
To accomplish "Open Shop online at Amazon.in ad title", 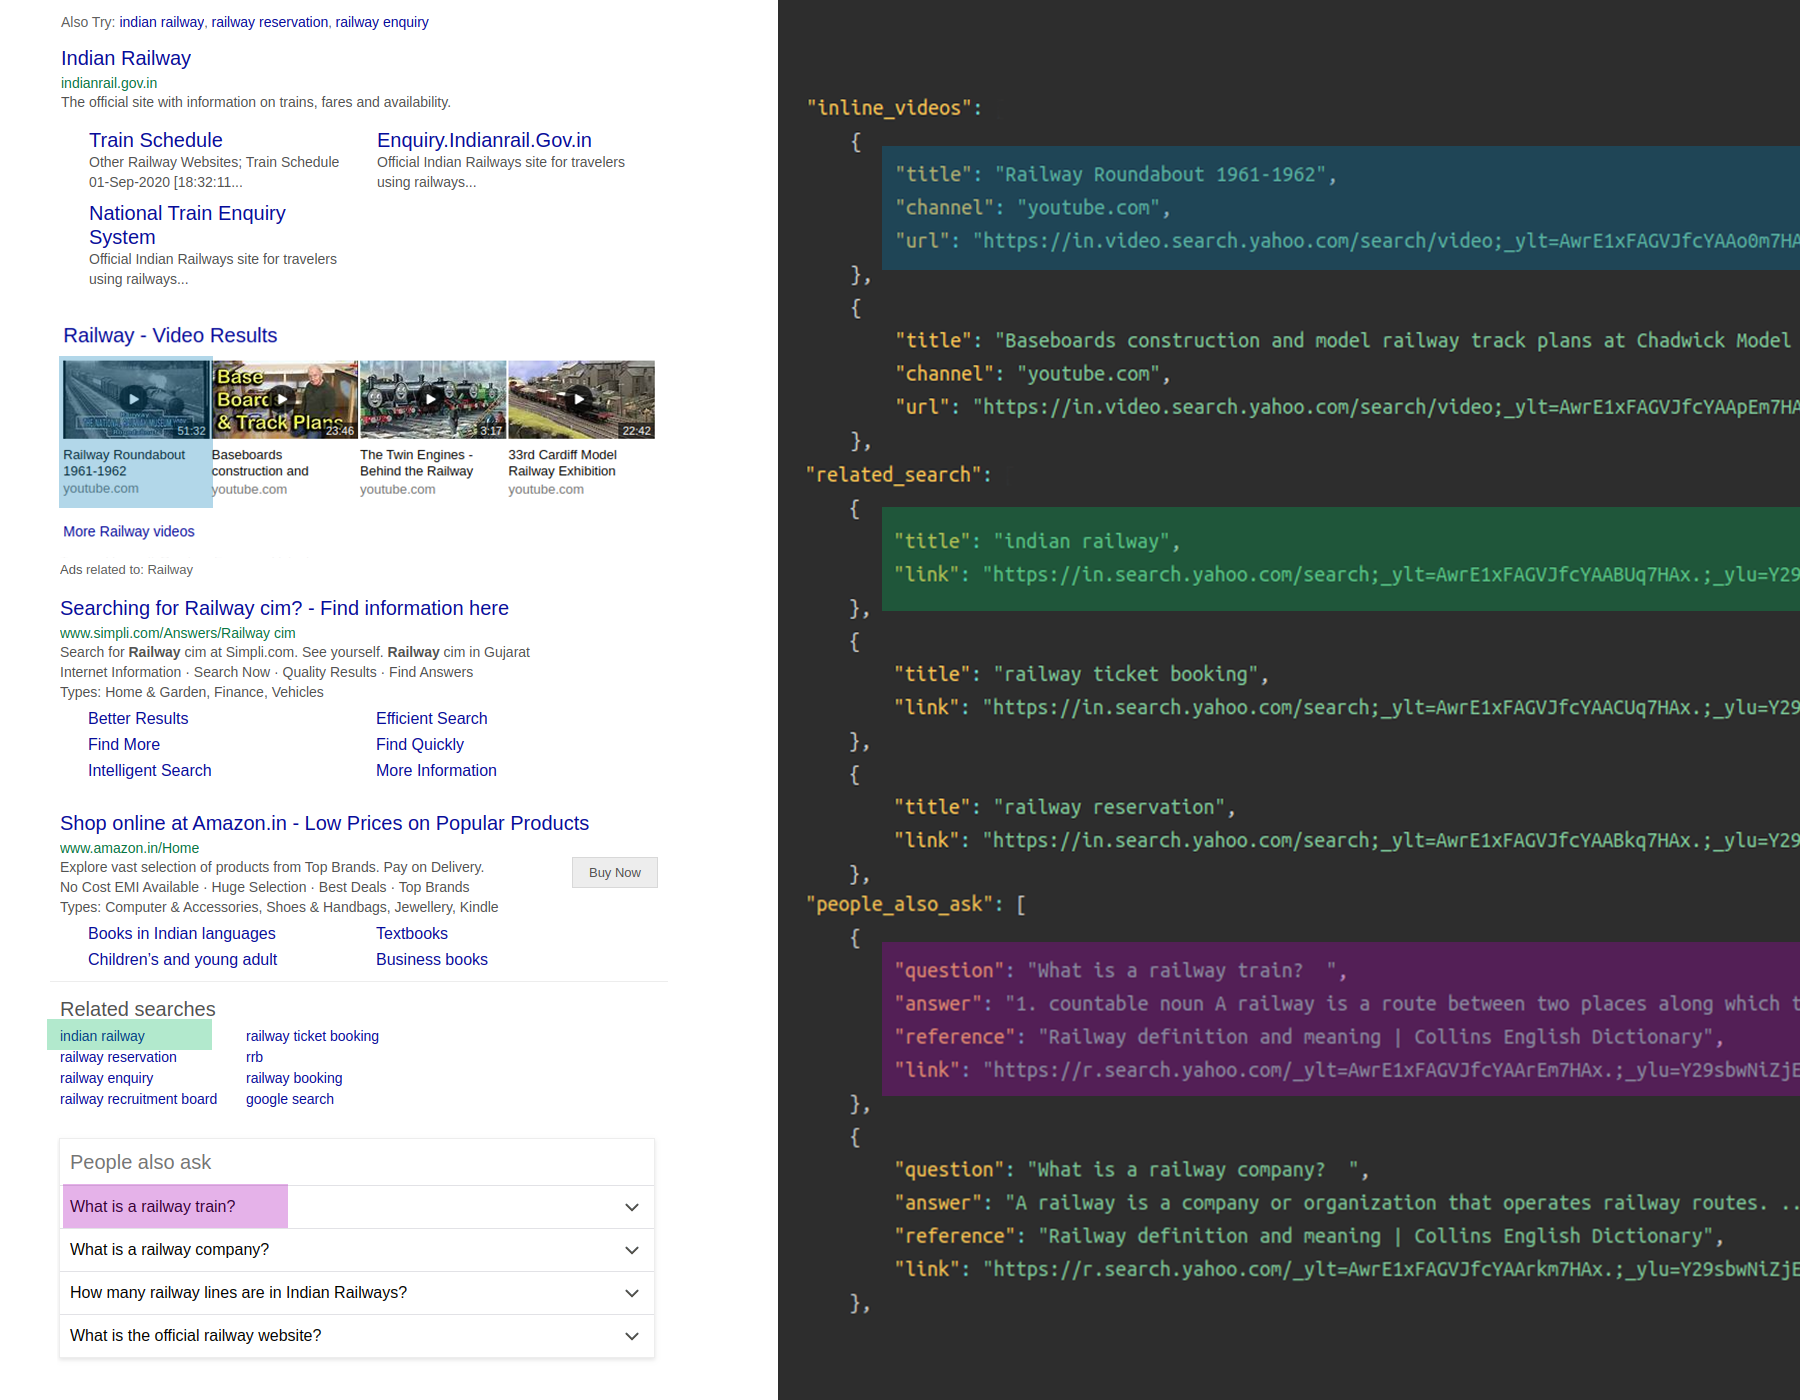I will [324, 823].
